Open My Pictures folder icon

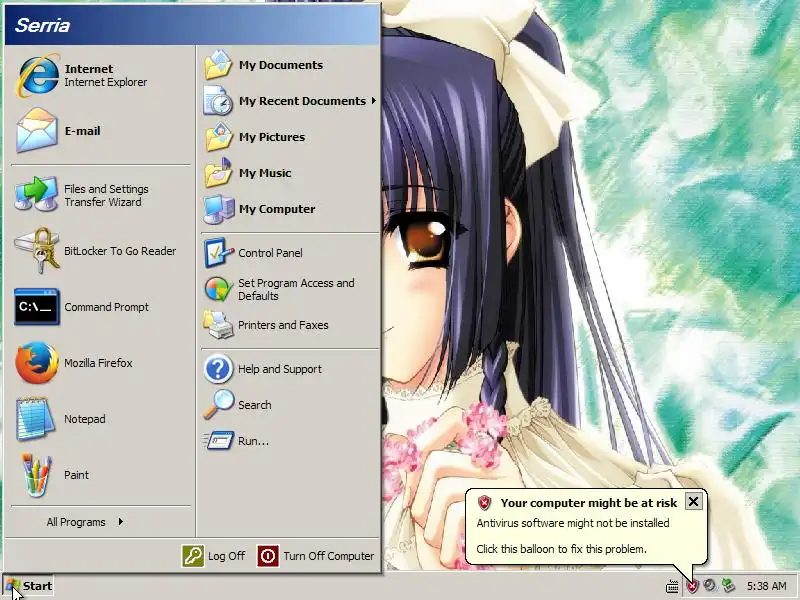(218, 137)
